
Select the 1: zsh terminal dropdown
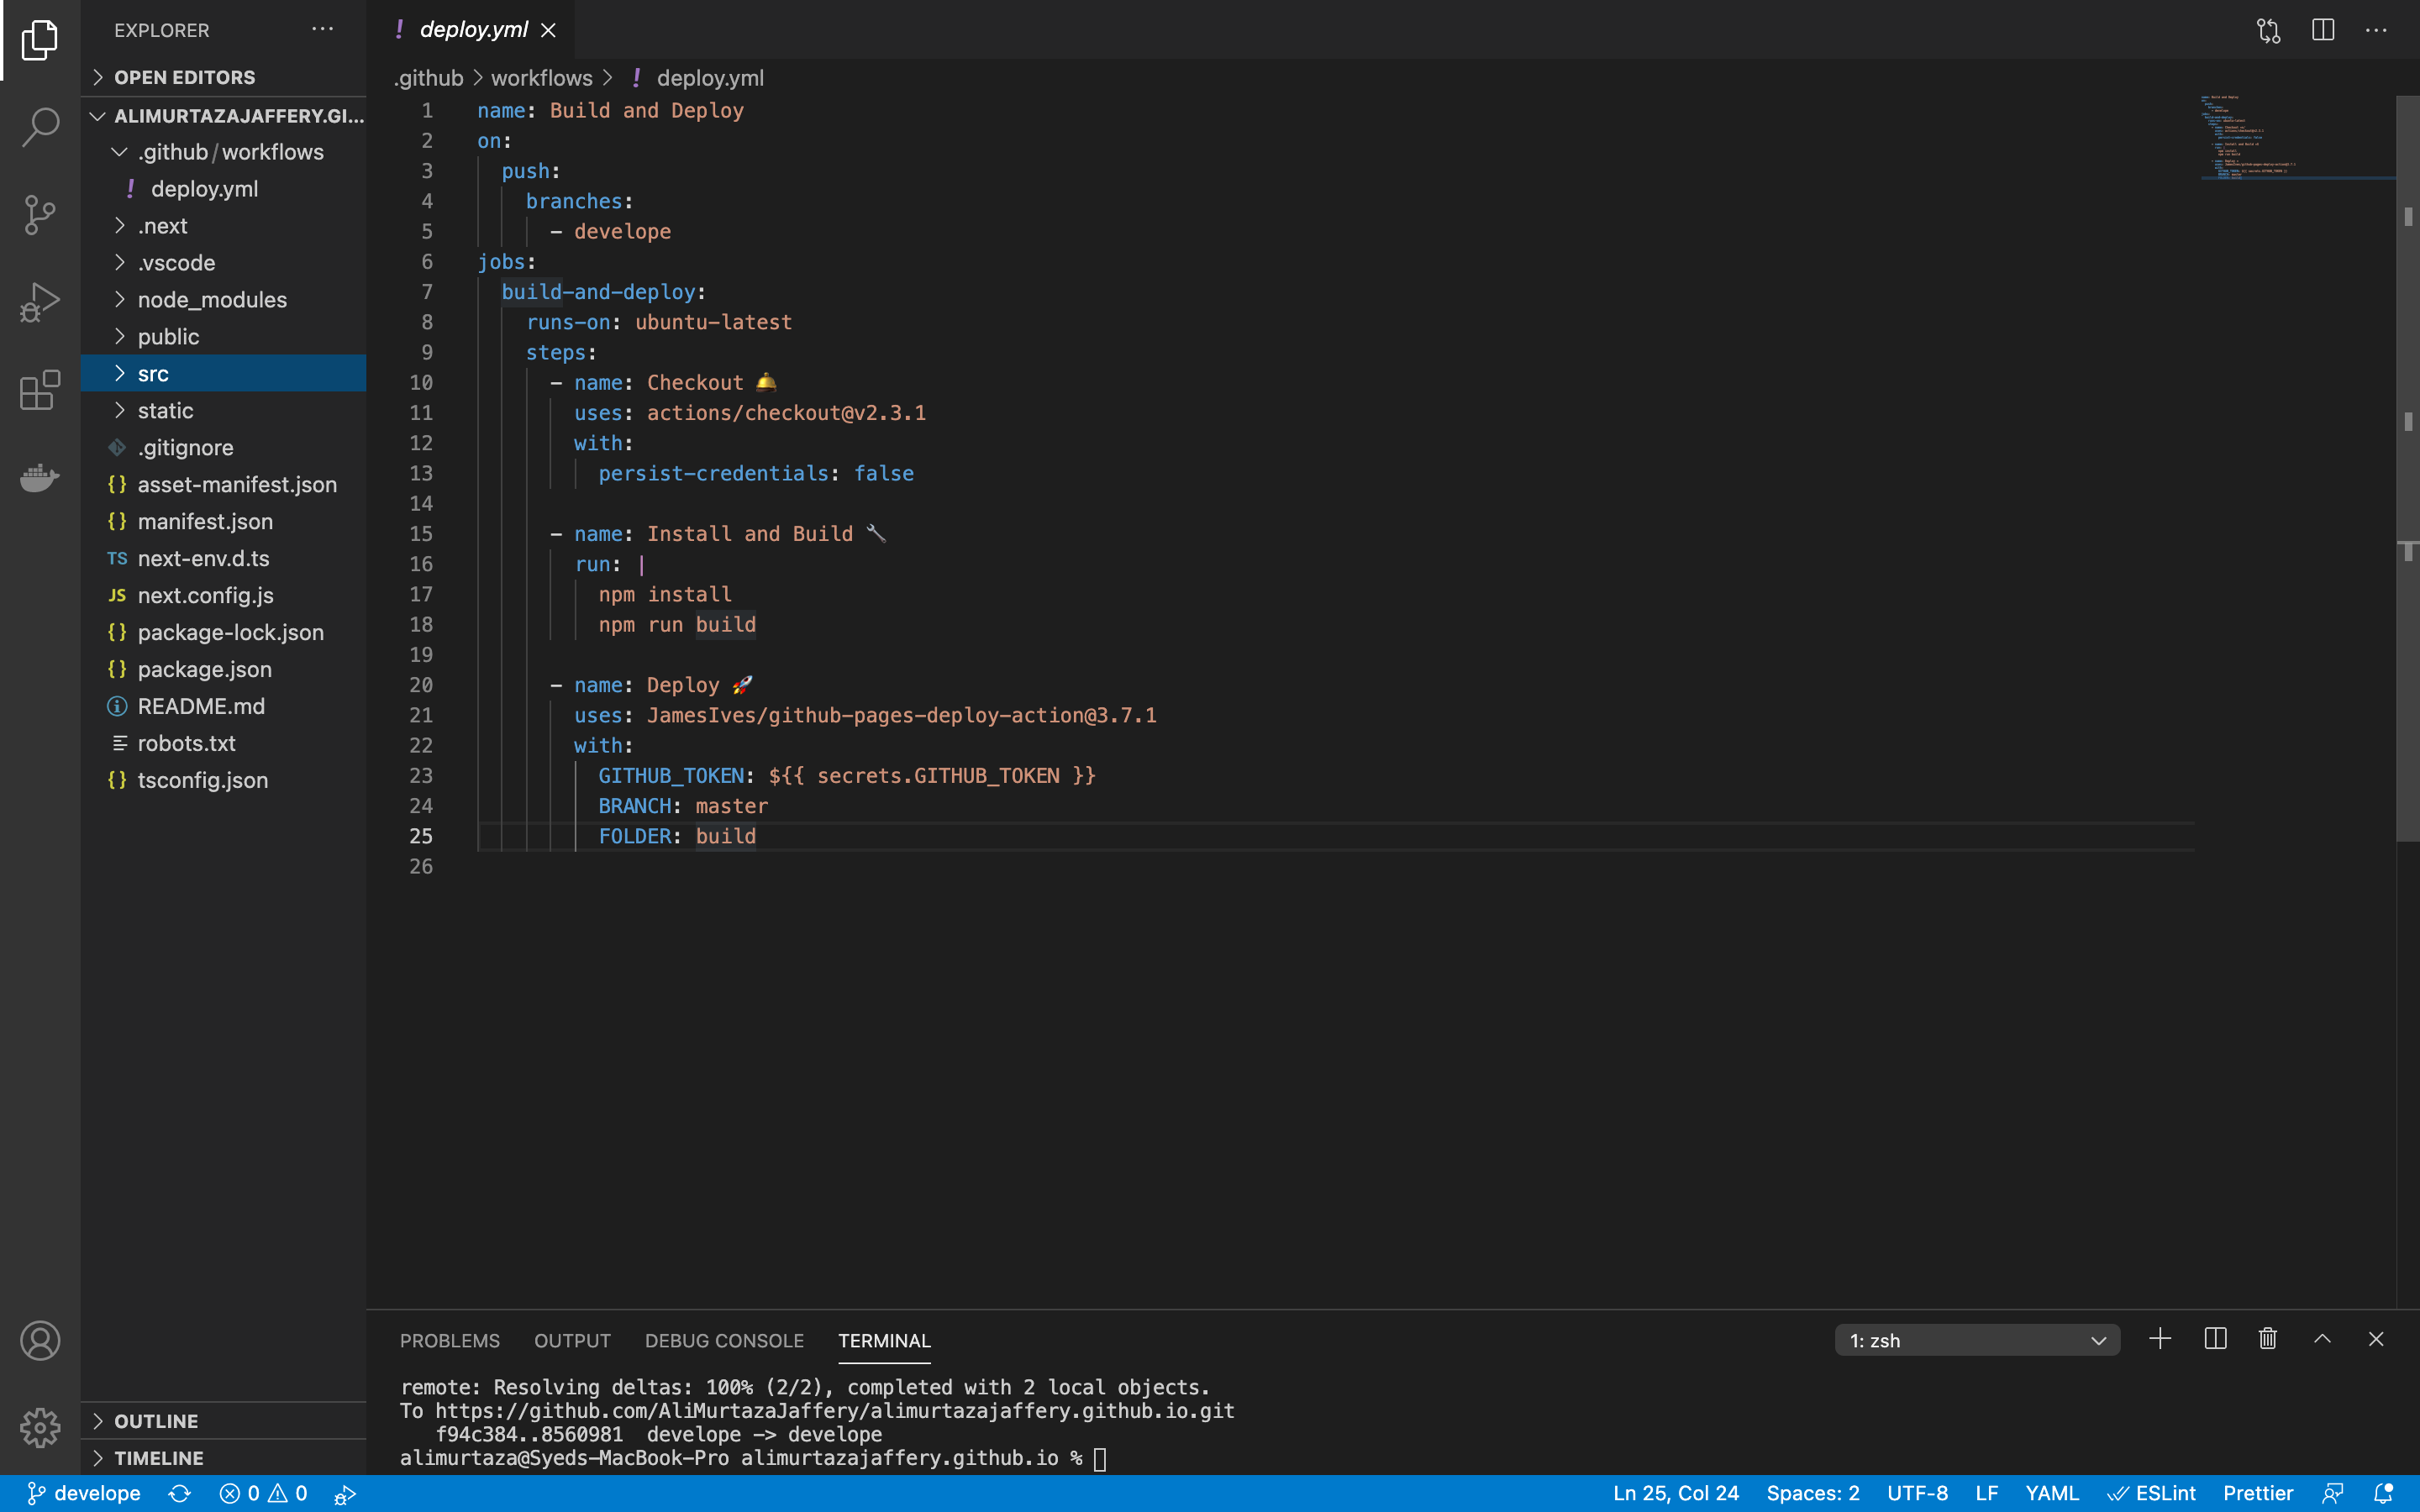pos(1977,1340)
